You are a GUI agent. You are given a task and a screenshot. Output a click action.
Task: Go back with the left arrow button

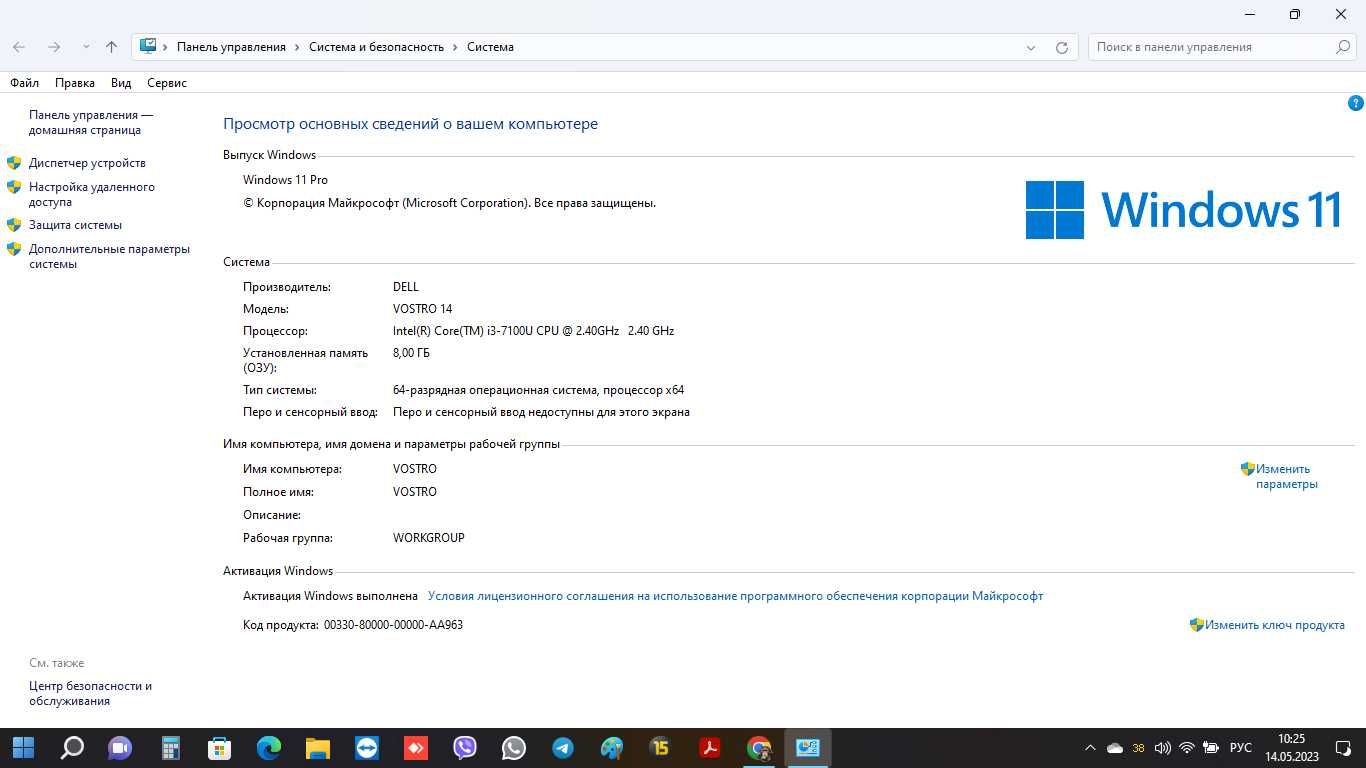click(19, 47)
